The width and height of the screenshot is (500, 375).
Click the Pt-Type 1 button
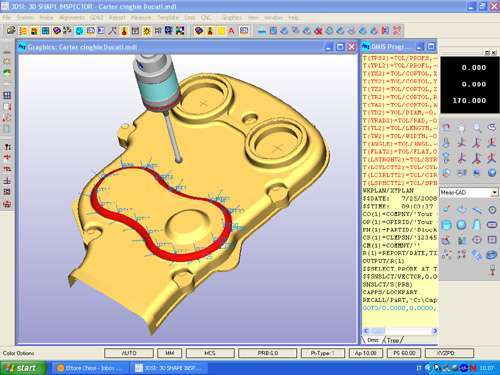(x=322, y=353)
